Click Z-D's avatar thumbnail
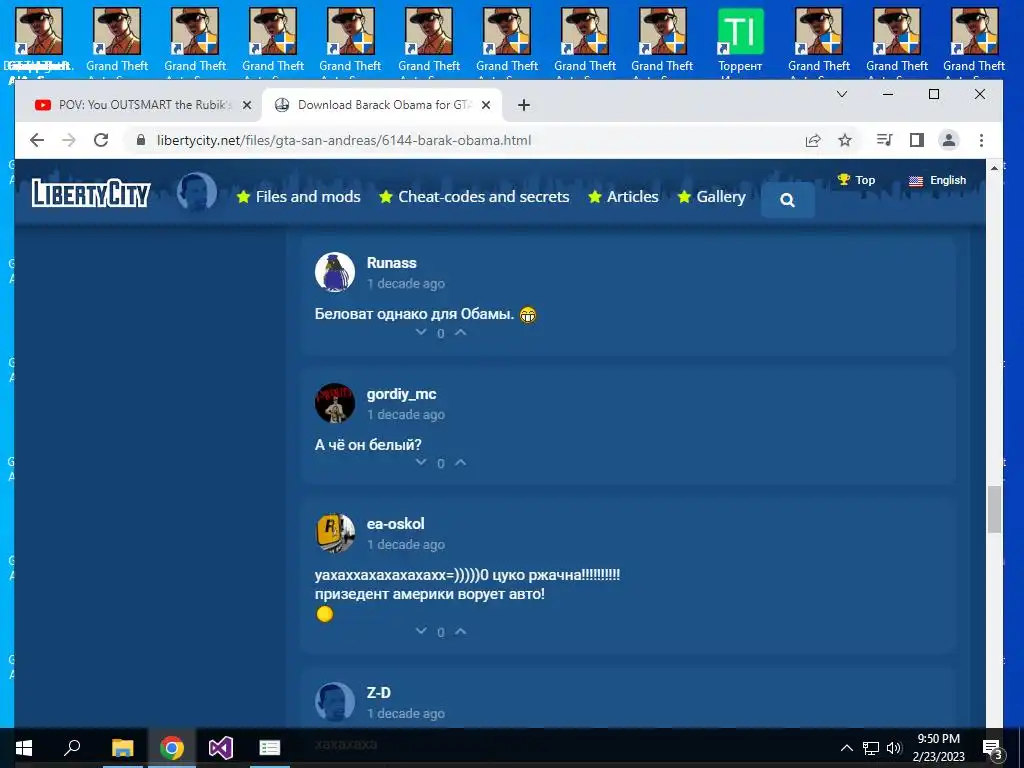 [x=335, y=702]
